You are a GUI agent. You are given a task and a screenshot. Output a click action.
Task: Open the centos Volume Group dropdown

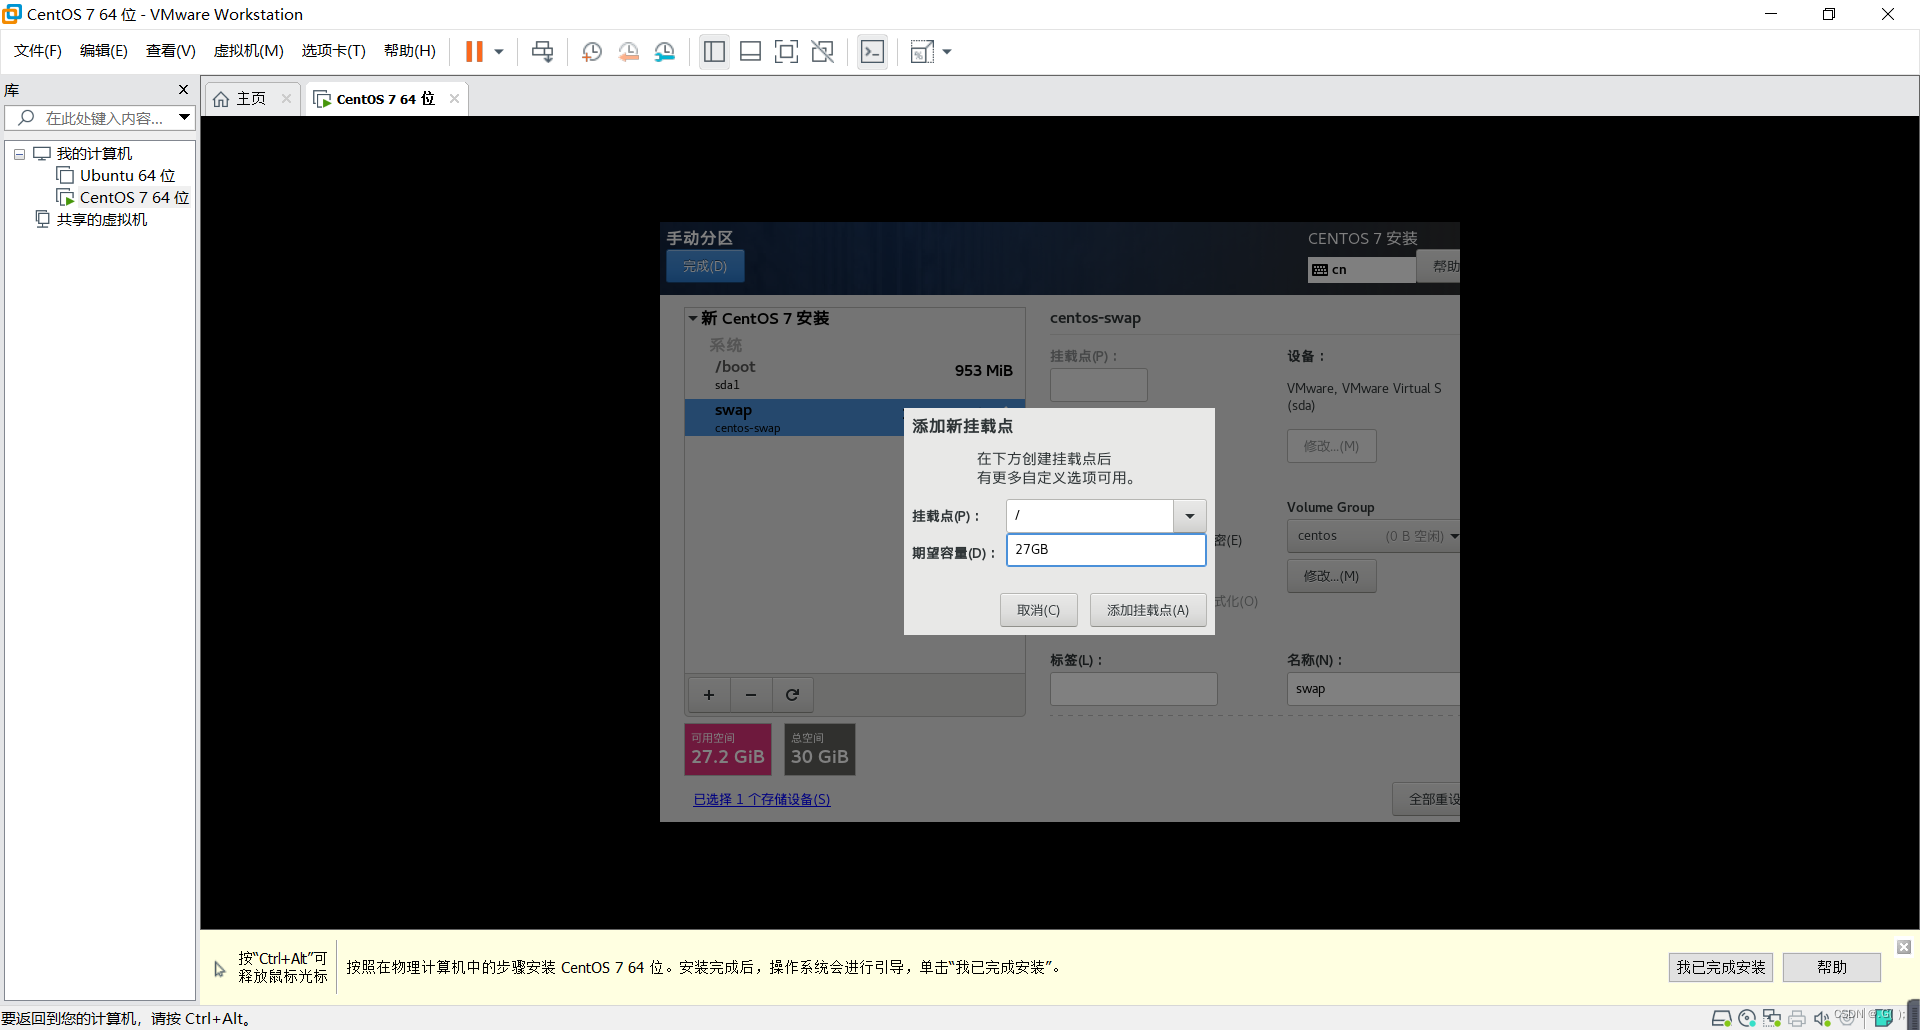point(1373,536)
